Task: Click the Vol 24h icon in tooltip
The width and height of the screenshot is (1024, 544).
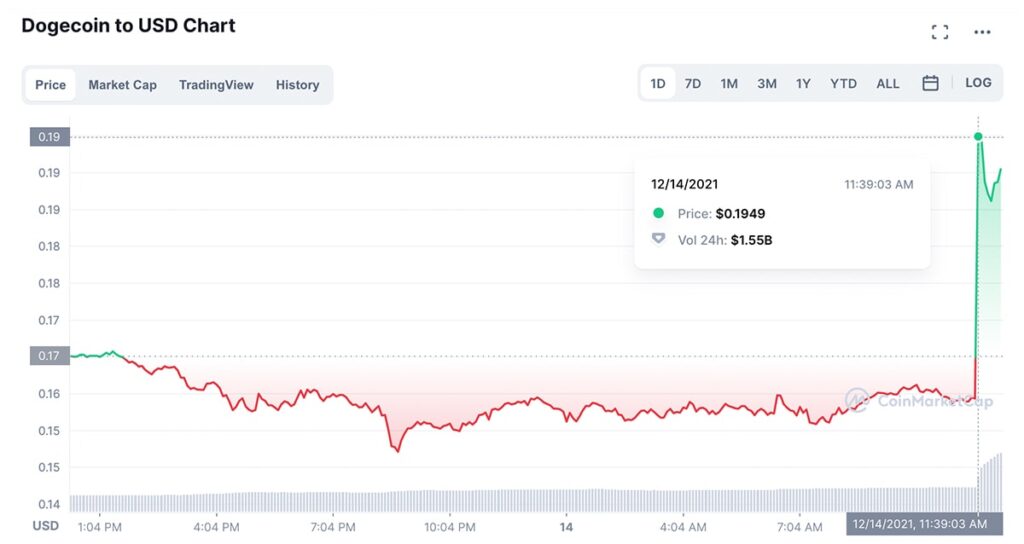Action: pos(658,239)
